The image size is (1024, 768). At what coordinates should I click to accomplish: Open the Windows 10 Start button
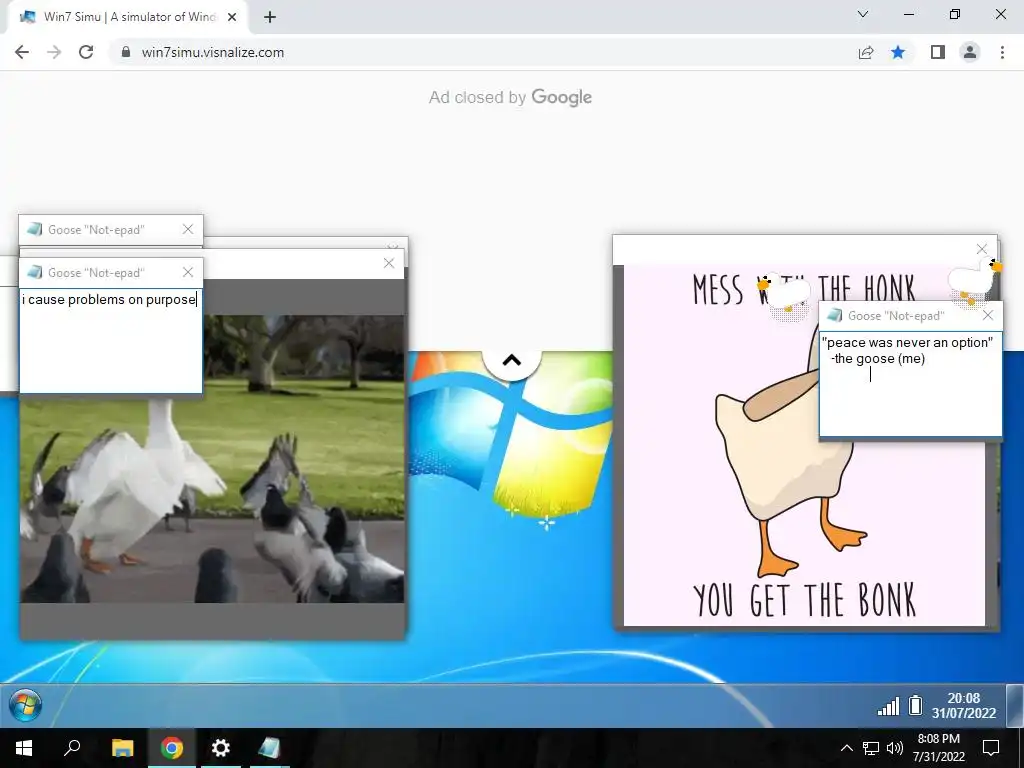(x=24, y=748)
